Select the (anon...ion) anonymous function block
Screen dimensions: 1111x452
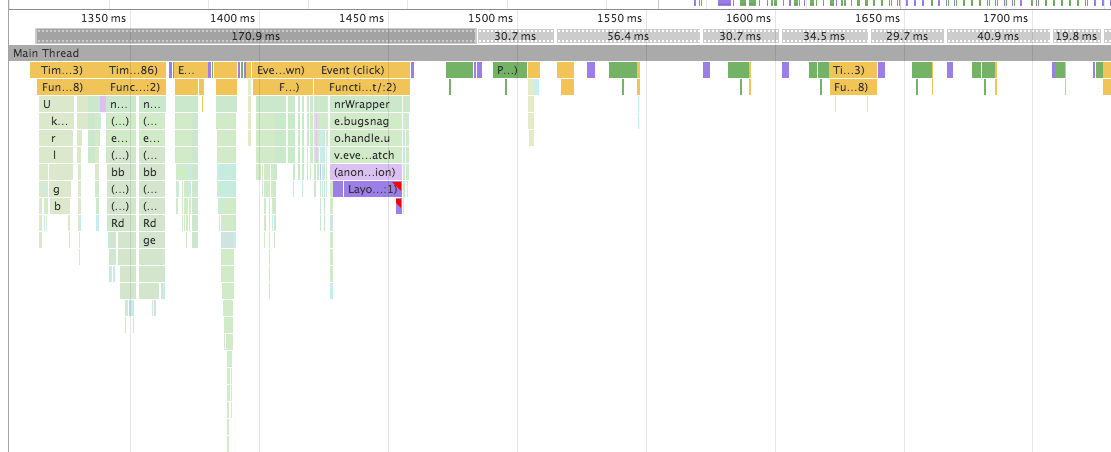point(366,172)
